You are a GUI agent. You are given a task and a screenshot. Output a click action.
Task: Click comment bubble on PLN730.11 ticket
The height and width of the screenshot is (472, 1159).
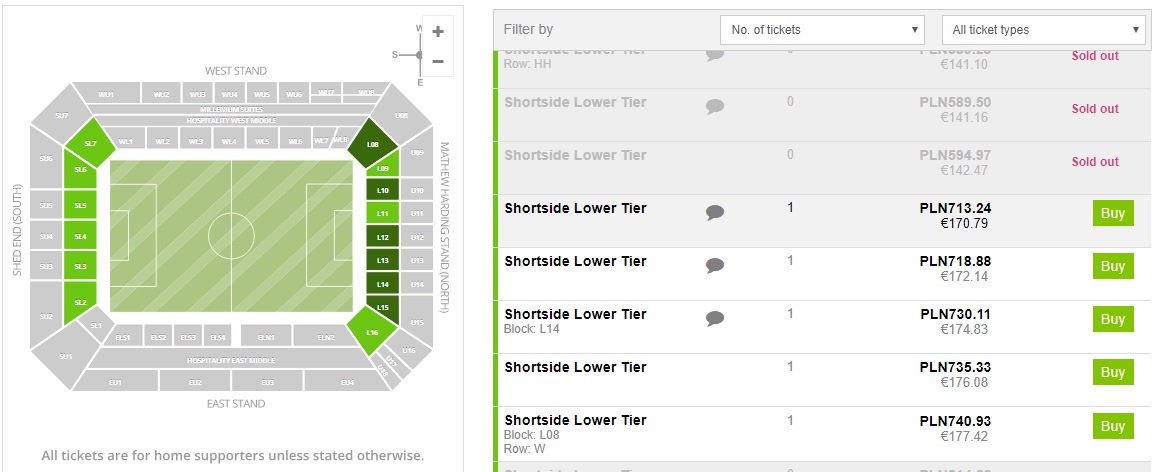point(714,318)
